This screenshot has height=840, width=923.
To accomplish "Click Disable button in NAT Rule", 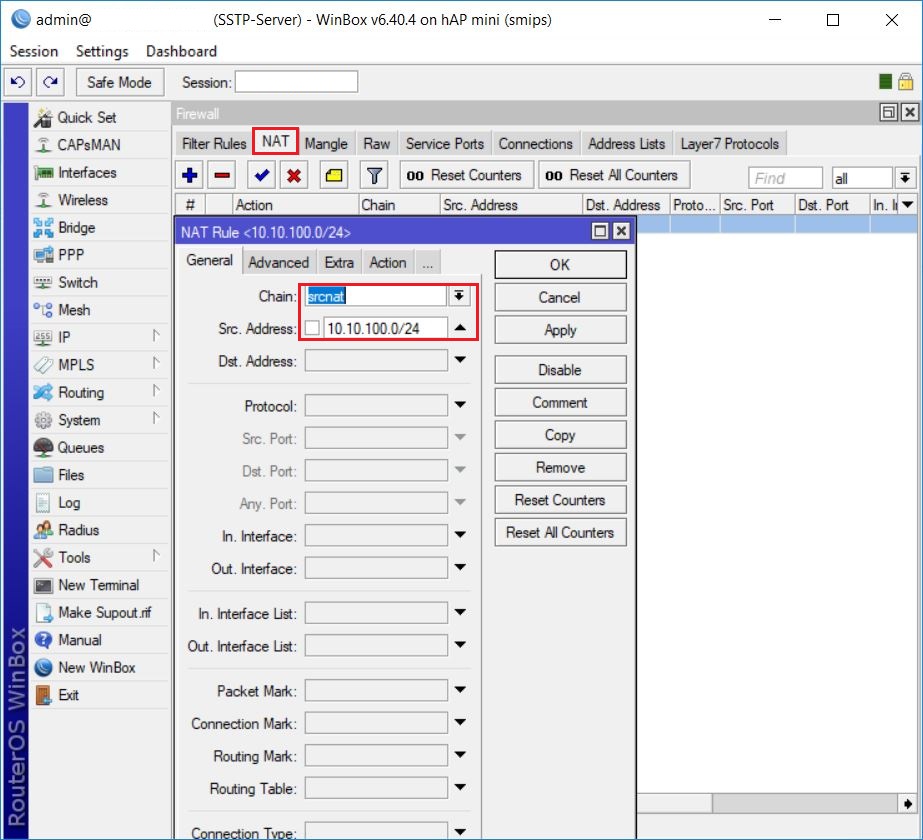I will click(x=560, y=370).
